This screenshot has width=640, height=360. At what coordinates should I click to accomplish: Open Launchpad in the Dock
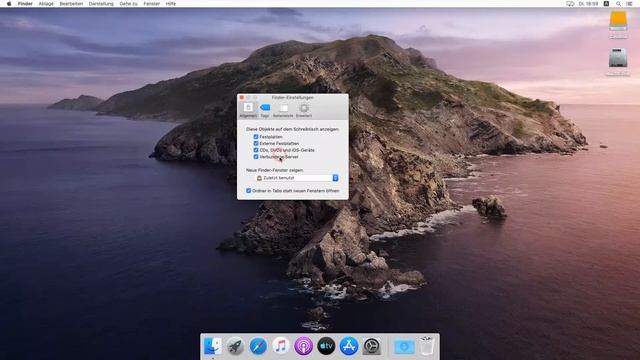(x=236, y=347)
